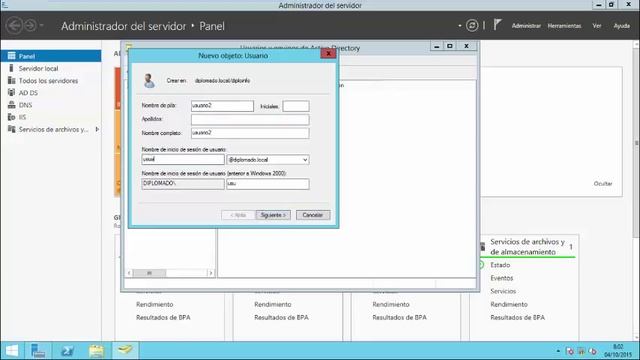The height and width of the screenshot is (360, 640).
Task: Open the Administrar menu
Action: pyautogui.click(x=526, y=26)
